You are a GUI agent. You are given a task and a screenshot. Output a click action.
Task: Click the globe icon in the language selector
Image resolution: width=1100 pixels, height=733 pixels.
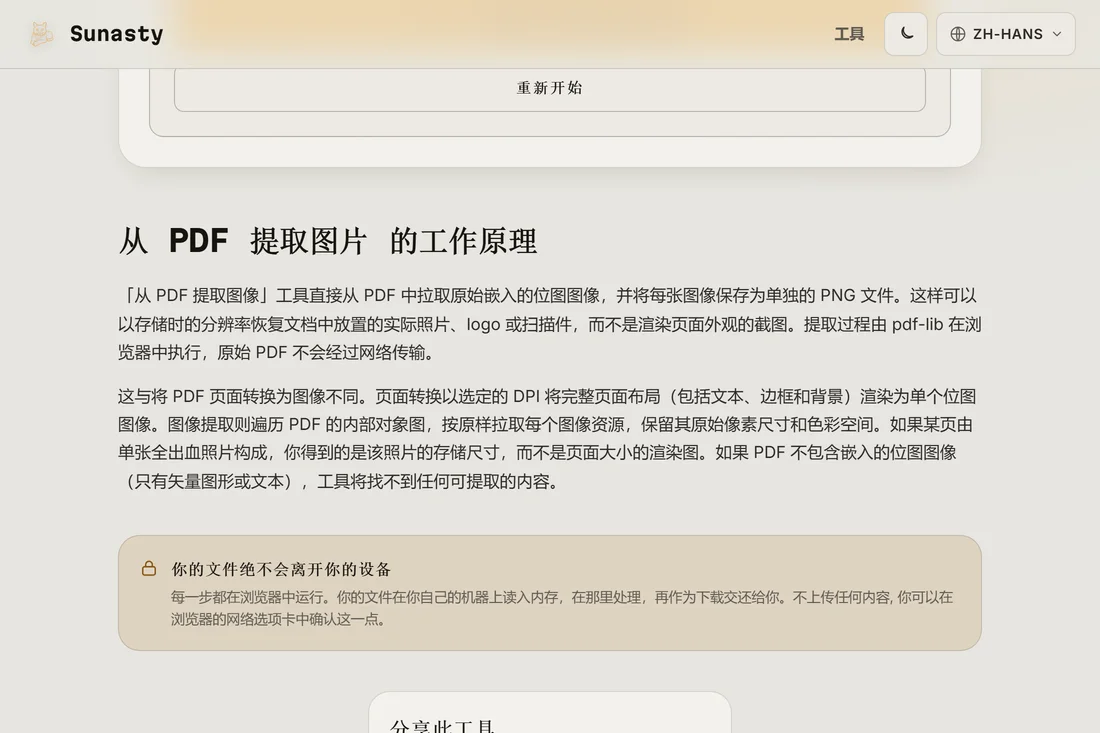[958, 34]
